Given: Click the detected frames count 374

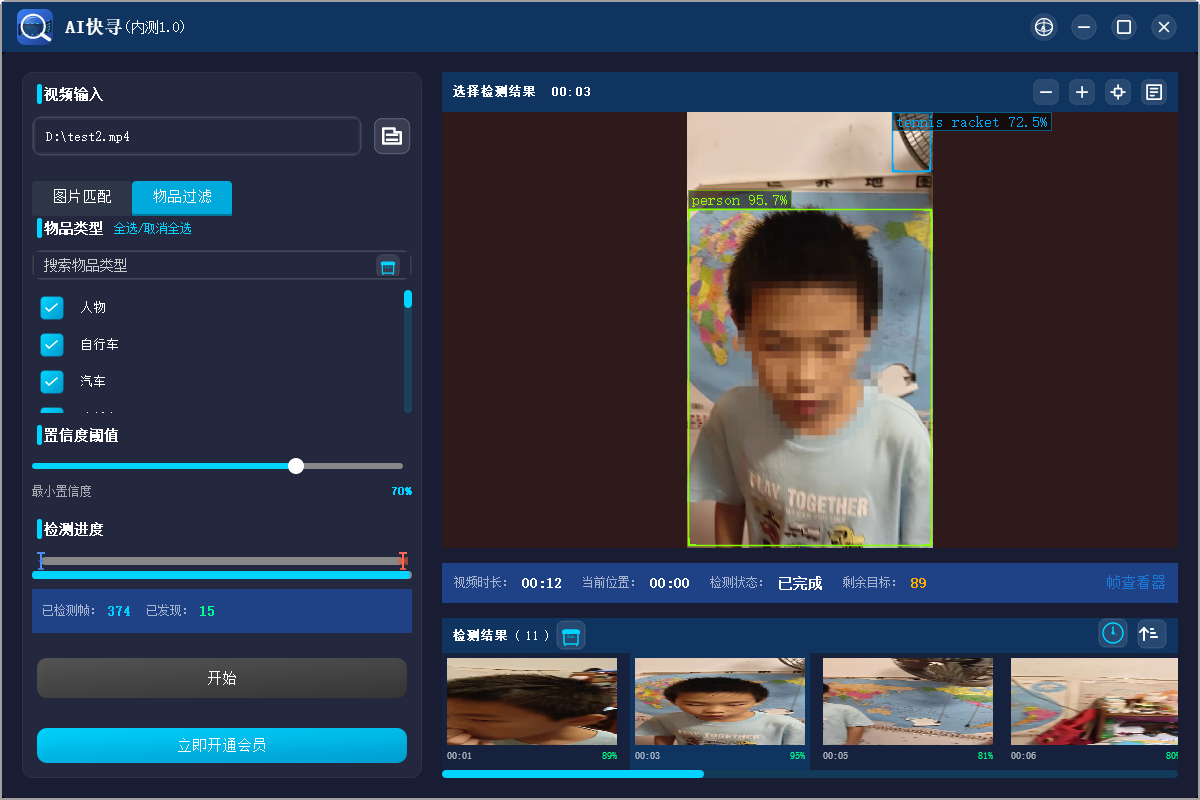Looking at the screenshot, I should (119, 611).
